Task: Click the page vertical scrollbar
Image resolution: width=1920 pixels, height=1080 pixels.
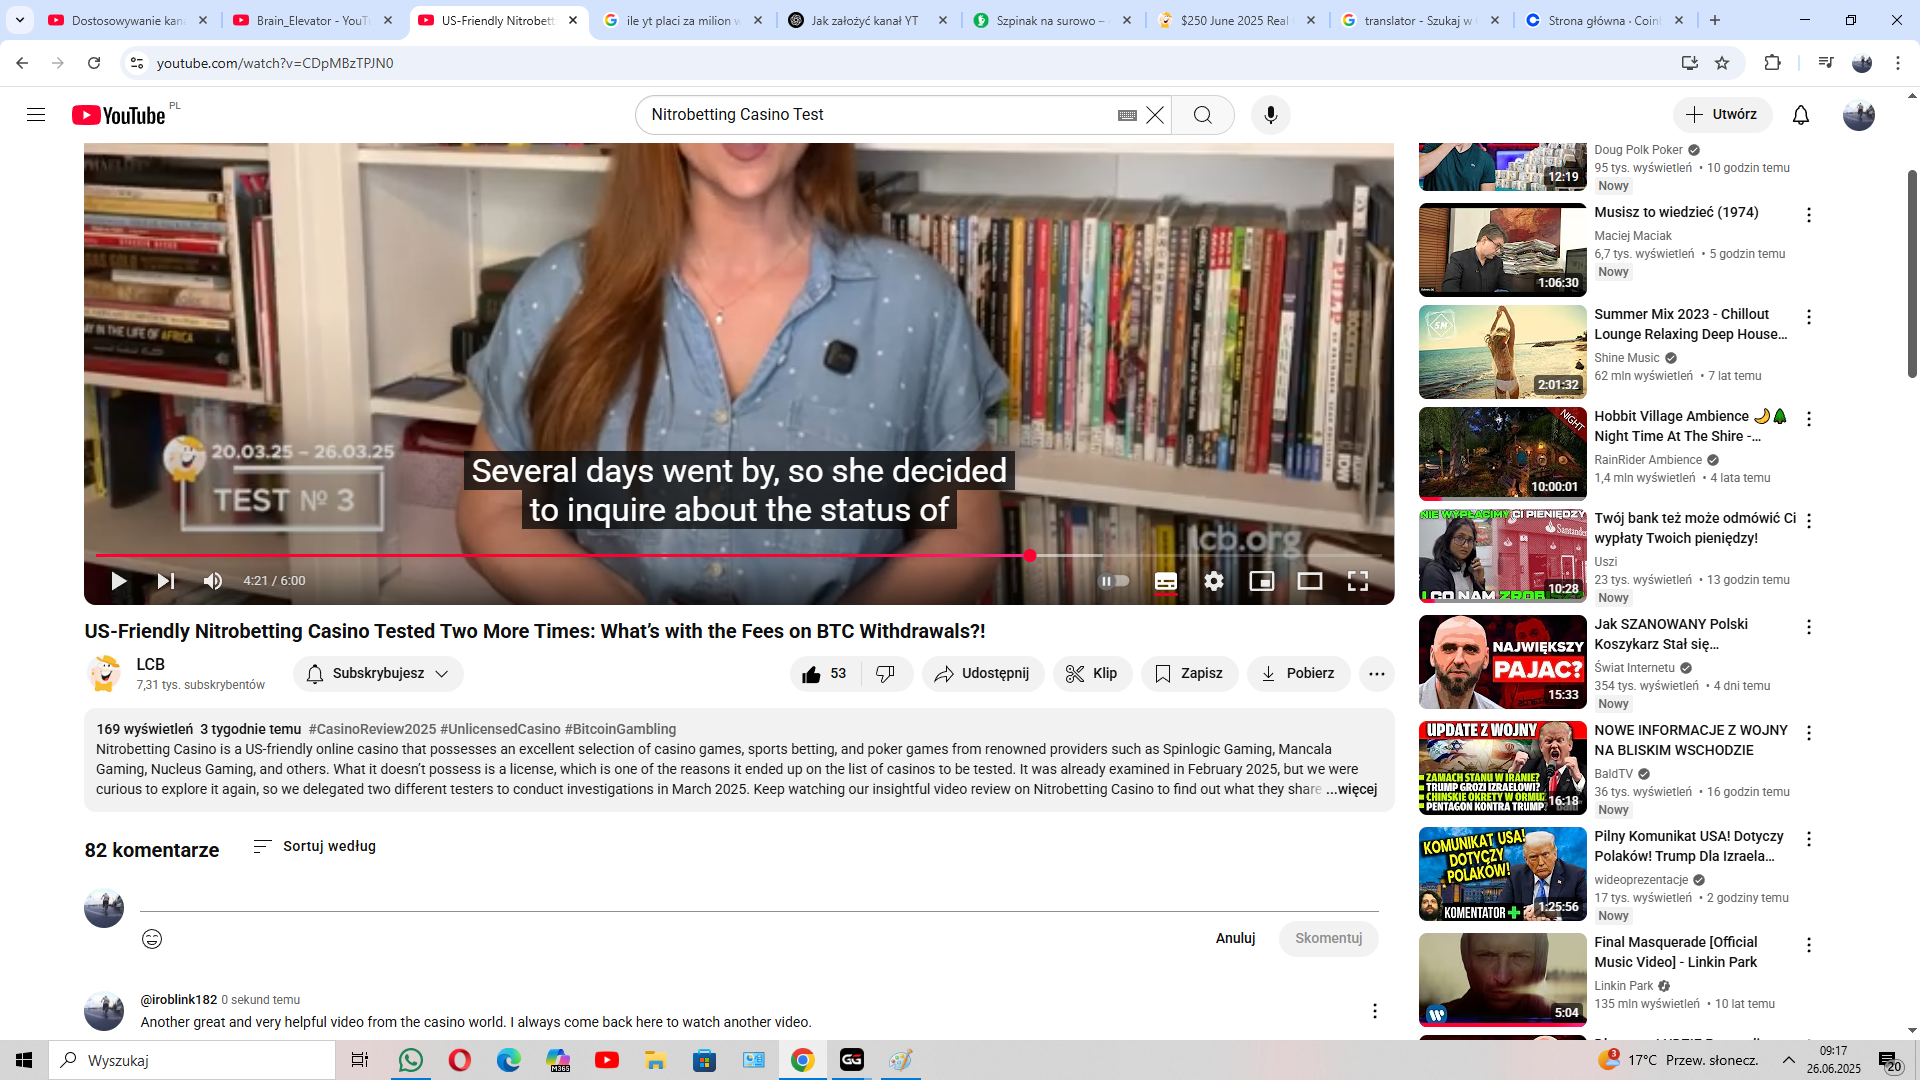Action: tap(1912, 274)
